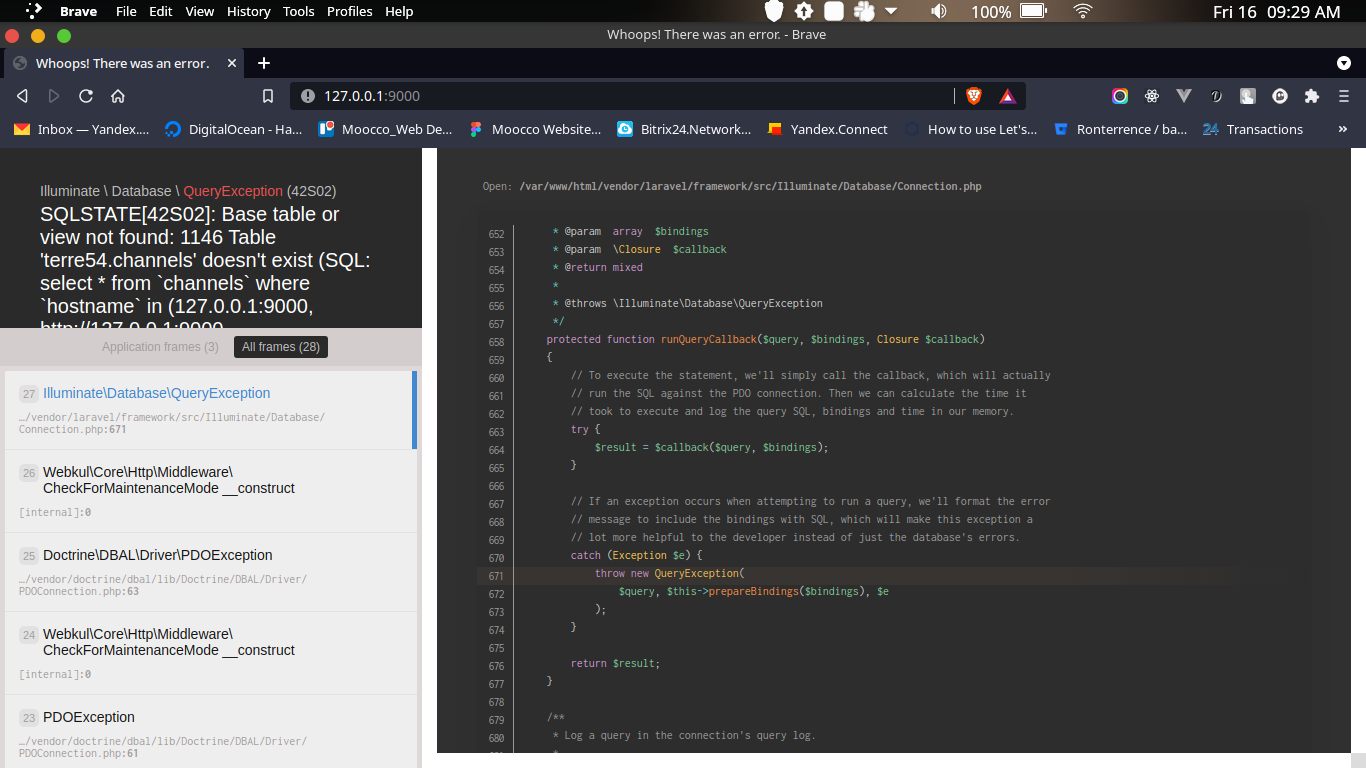Image resolution: width=1366 pixels, height=768 pixels.
Task: Open the volume speaker control
Action: pos(938,12)
